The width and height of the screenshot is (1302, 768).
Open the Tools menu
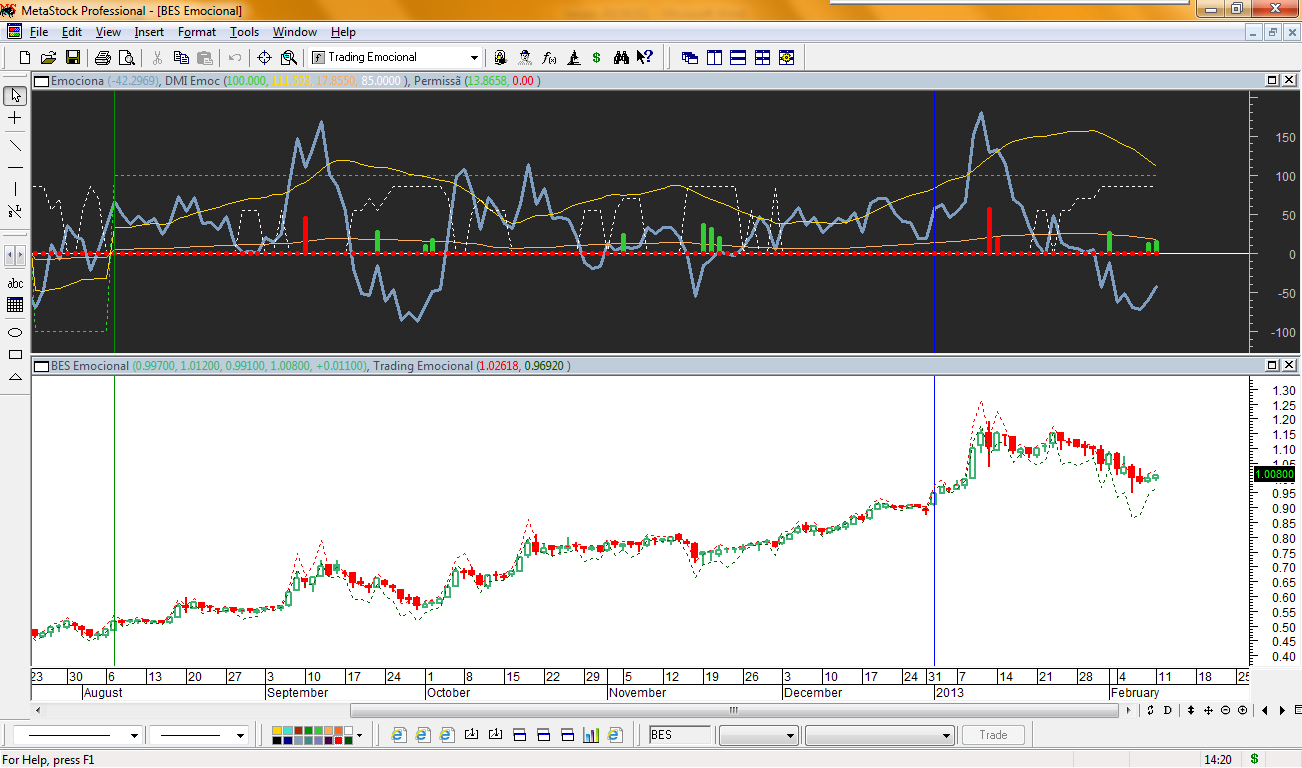(x=244, y=32)
